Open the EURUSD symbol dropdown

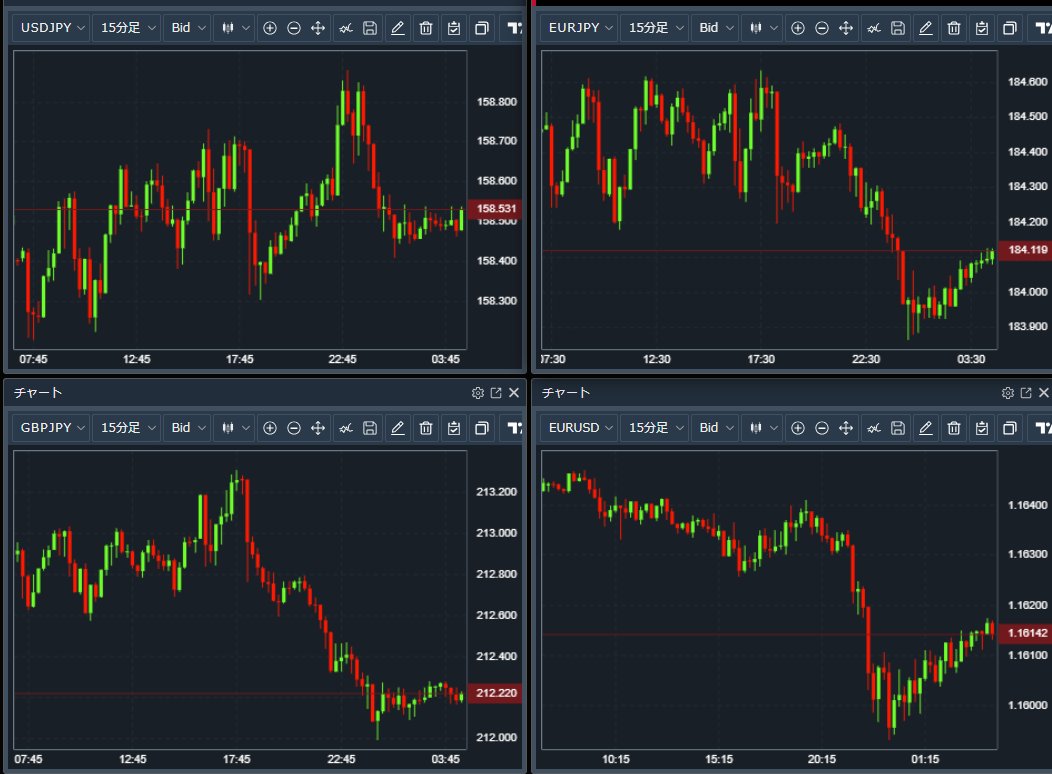pos(580,428)
